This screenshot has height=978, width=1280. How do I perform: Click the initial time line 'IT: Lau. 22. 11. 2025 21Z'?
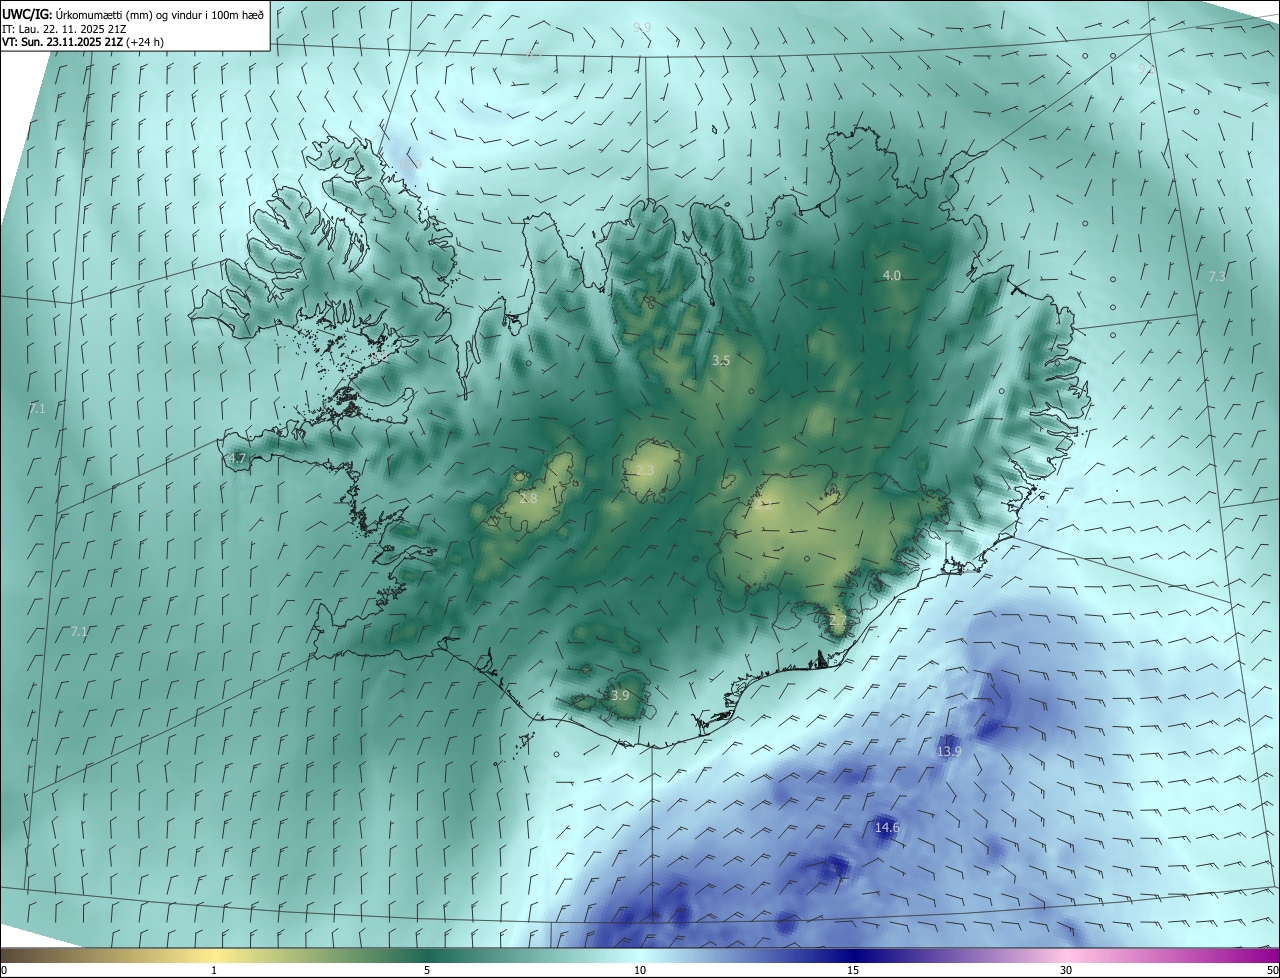[x=64, y=29]
